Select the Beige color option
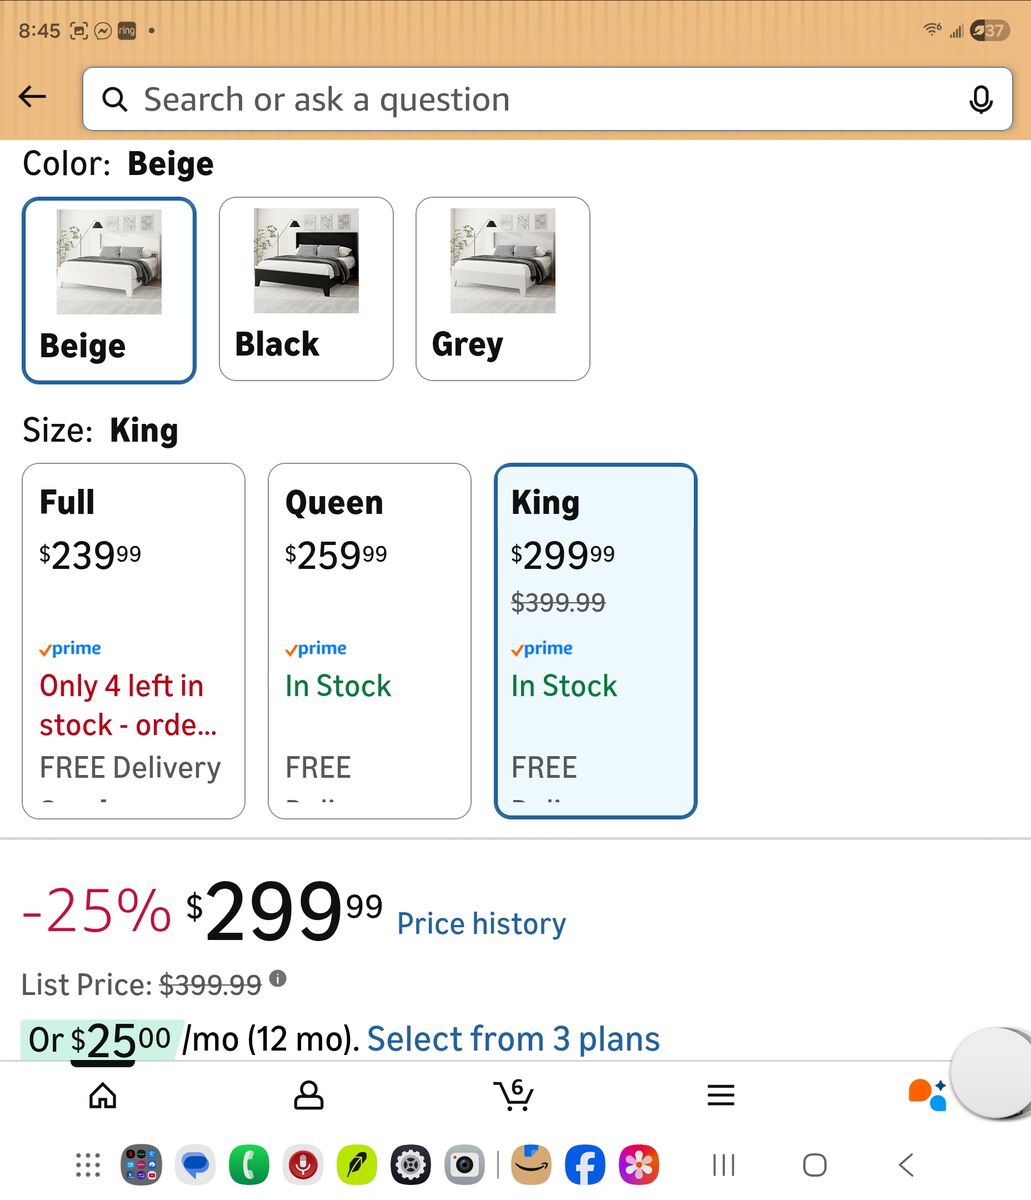Viewport: 1031px width, 1200px height. pos(109,290)
